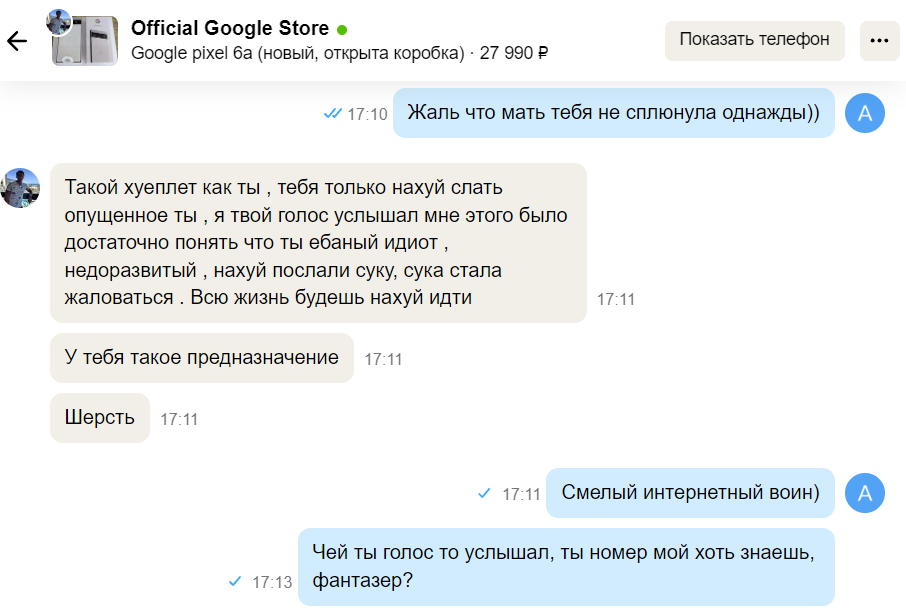The width and height of the screenshot is (906, 611).
Task: Select the "У тебя такое предназначение" message
Action: pos(202,358)
